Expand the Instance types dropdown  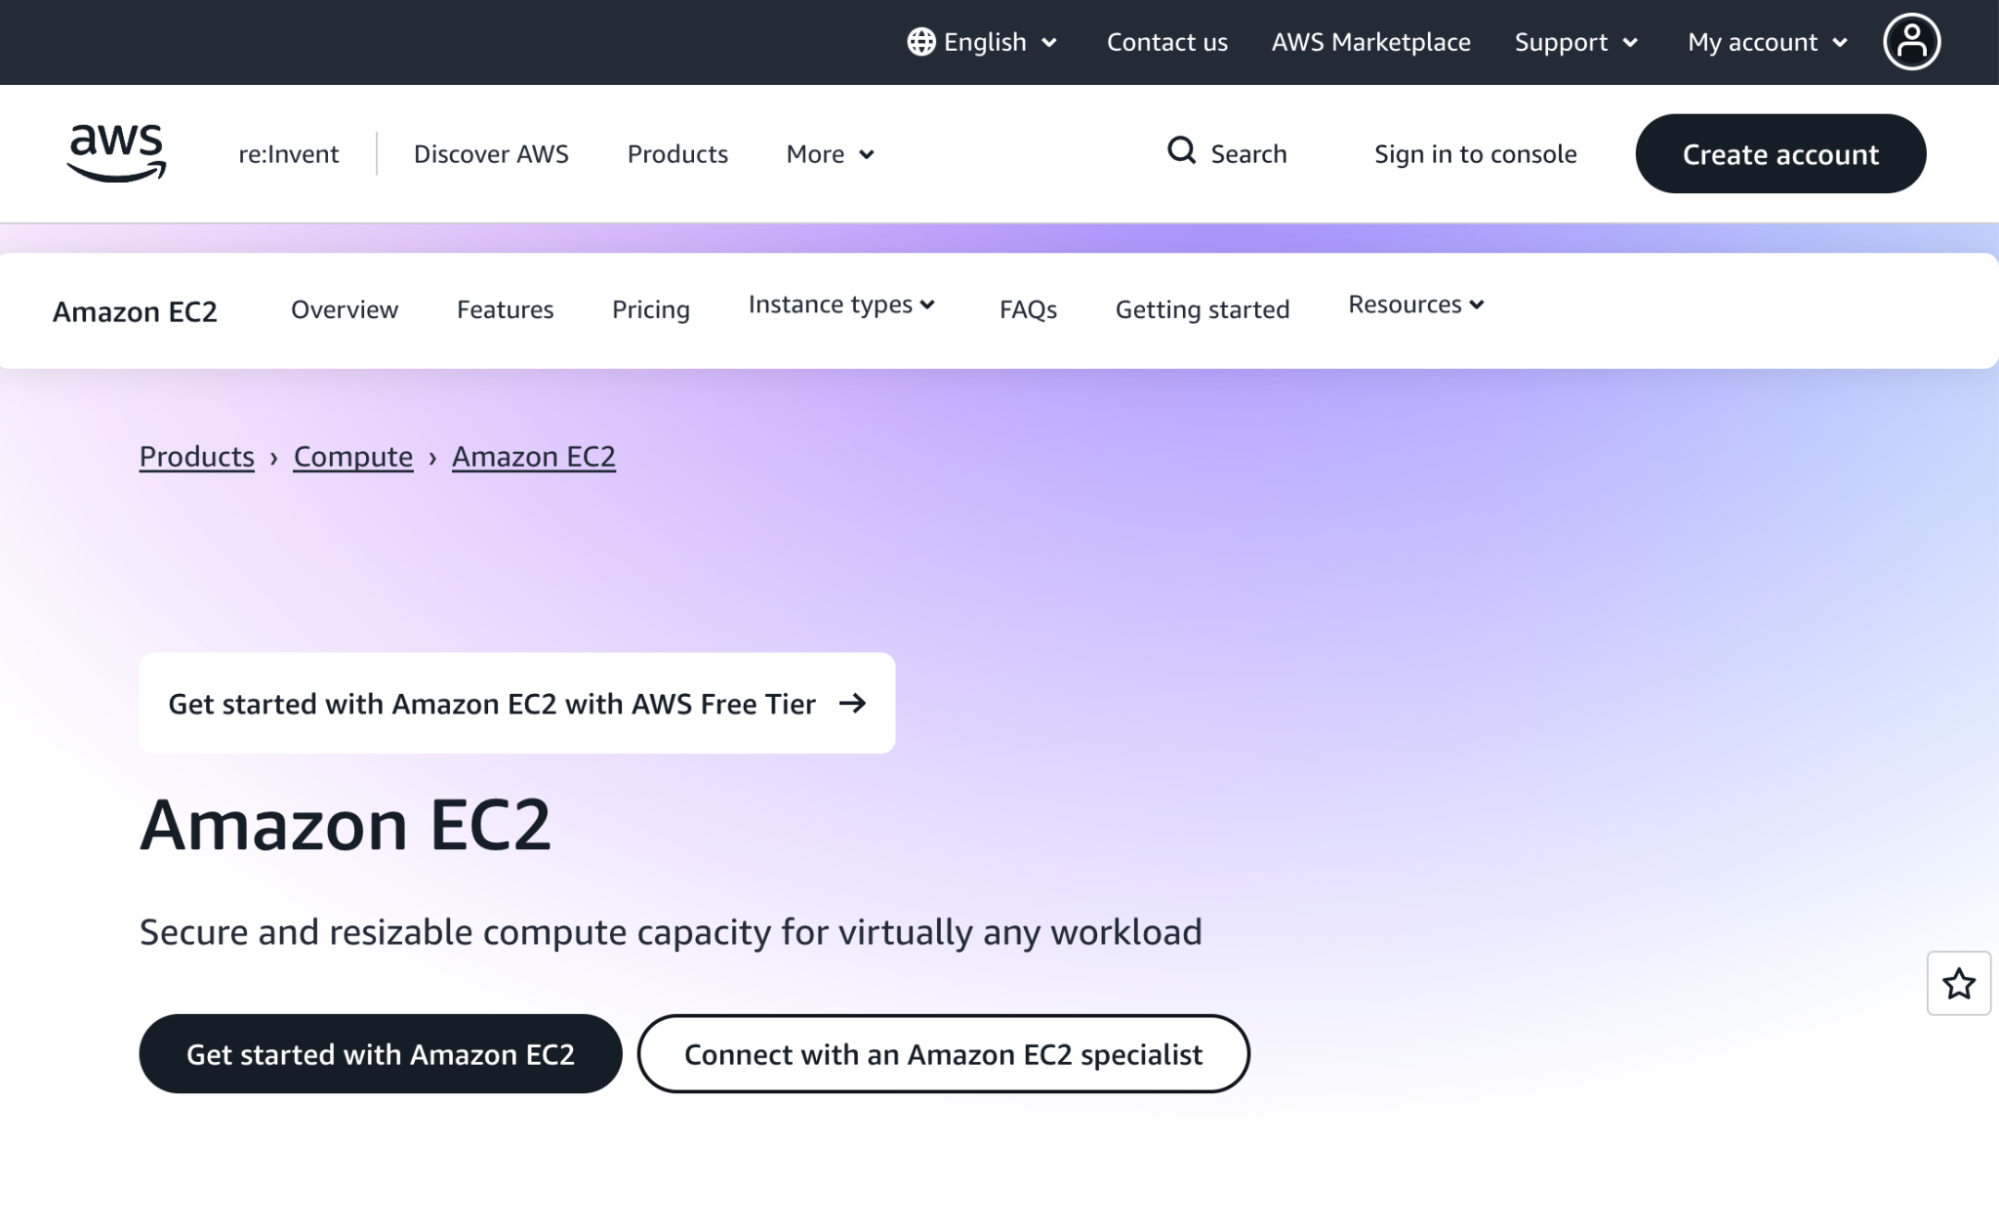[841, 305]
